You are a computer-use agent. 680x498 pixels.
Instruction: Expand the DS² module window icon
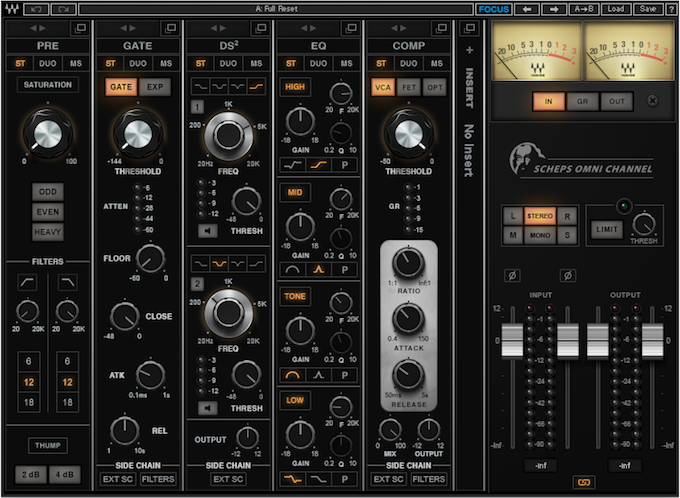pos(261,28)
